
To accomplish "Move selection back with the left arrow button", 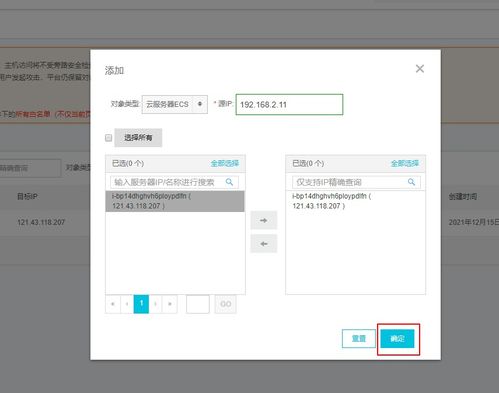I will click(264, 244).
